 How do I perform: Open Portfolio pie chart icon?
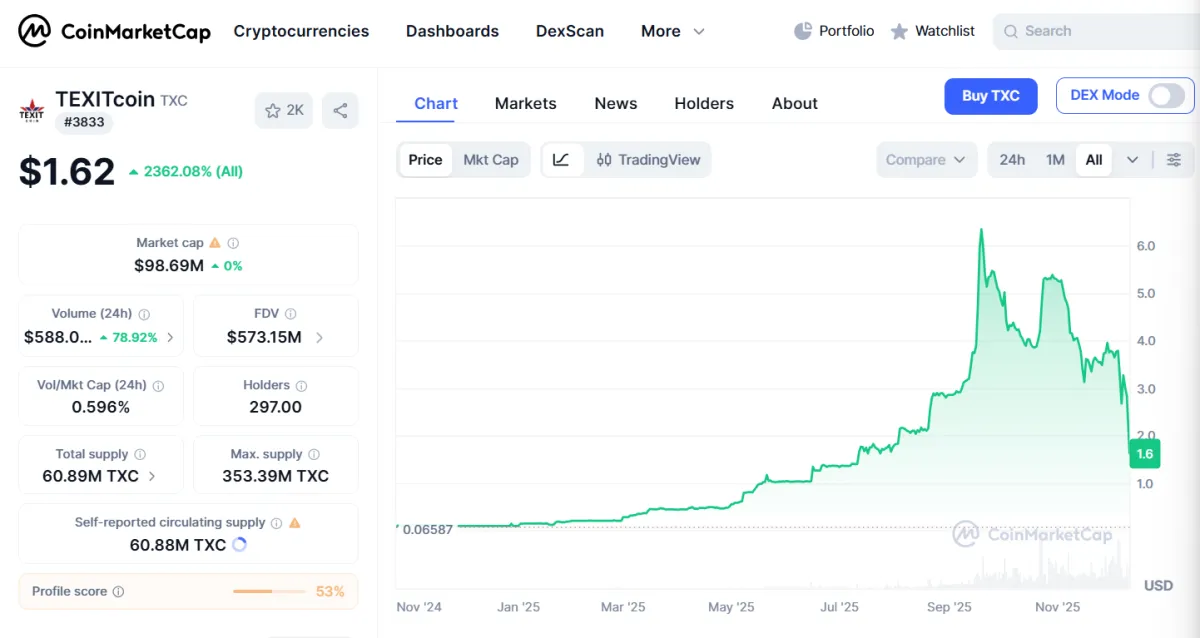point(803,31)
